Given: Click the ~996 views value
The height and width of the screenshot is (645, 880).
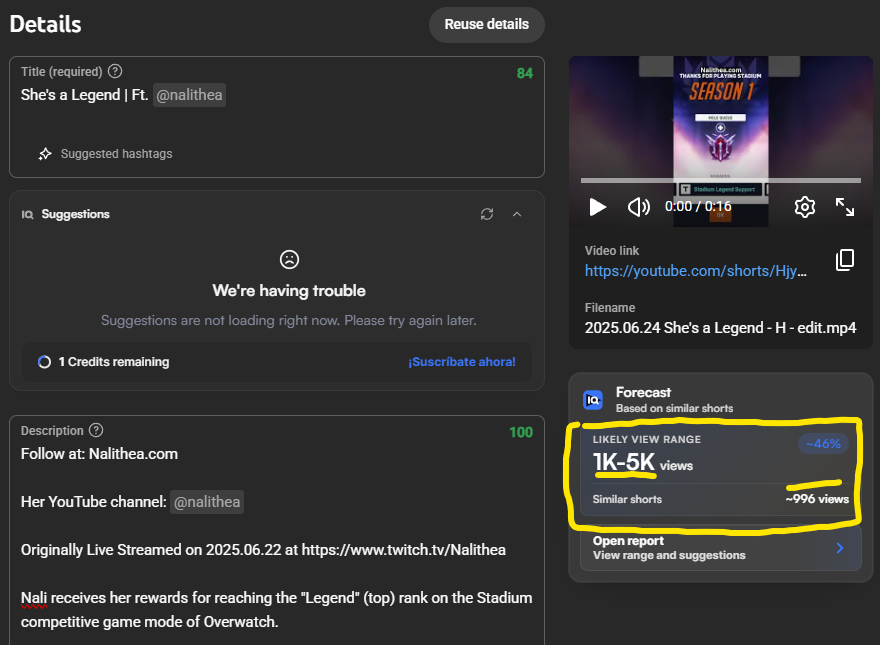Looking at the screenshot, I should pos(817,498).
